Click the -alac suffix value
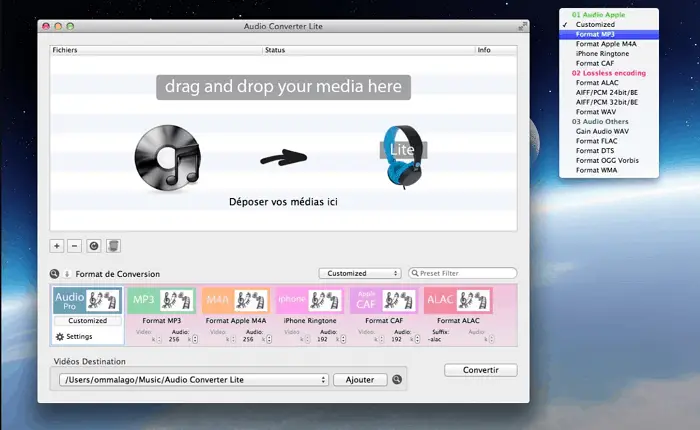The width and height of the screenshot is (700, 430). click(x=434, y=339)
